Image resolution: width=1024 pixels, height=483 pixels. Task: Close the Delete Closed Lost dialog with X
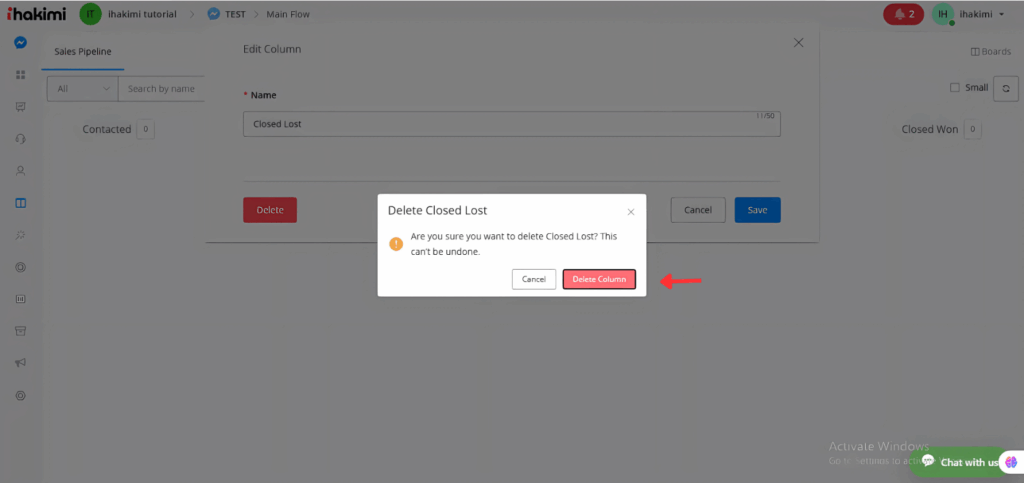[x=630, y=212]
